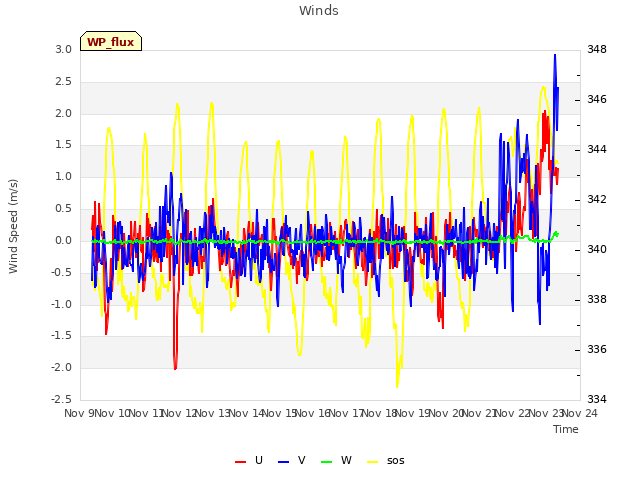640x480 pixels.
Task: Click the 336 right axis tick label
Action: (597, 349)
